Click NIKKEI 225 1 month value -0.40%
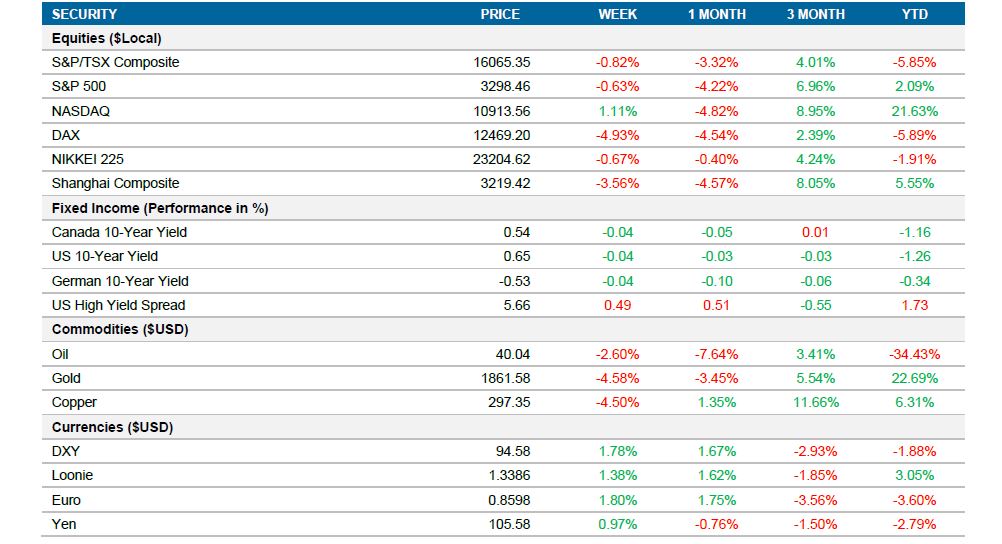 [x=716, y=159]
